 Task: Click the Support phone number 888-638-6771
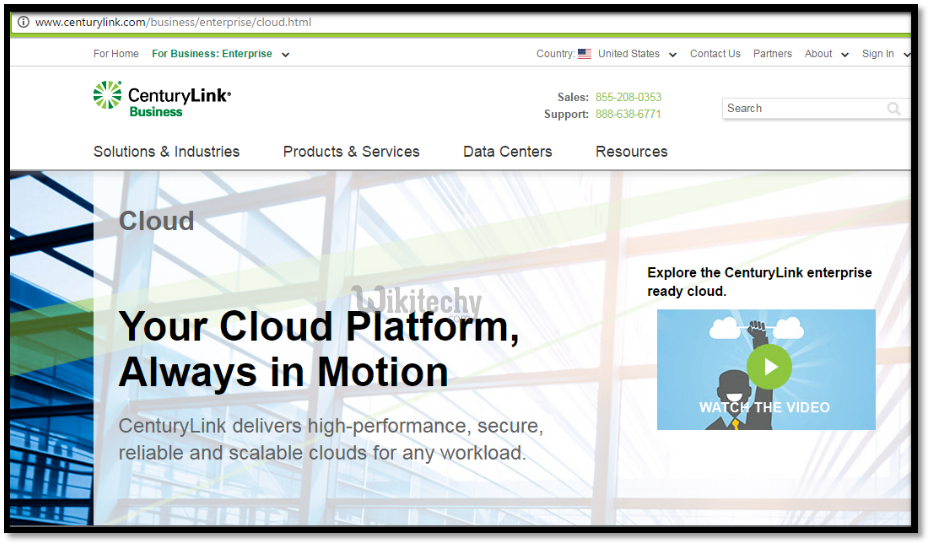tap(628, 114)
